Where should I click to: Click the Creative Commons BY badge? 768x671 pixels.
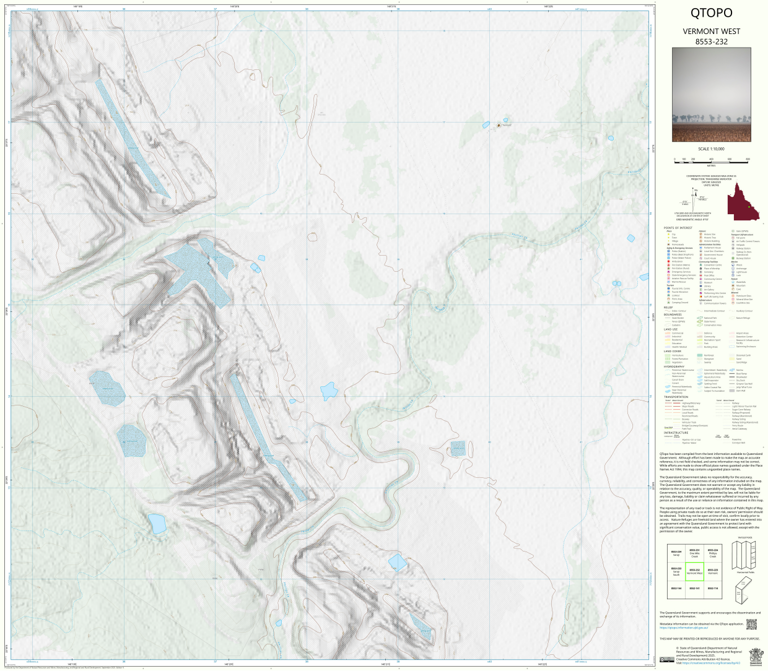[667, 659]
